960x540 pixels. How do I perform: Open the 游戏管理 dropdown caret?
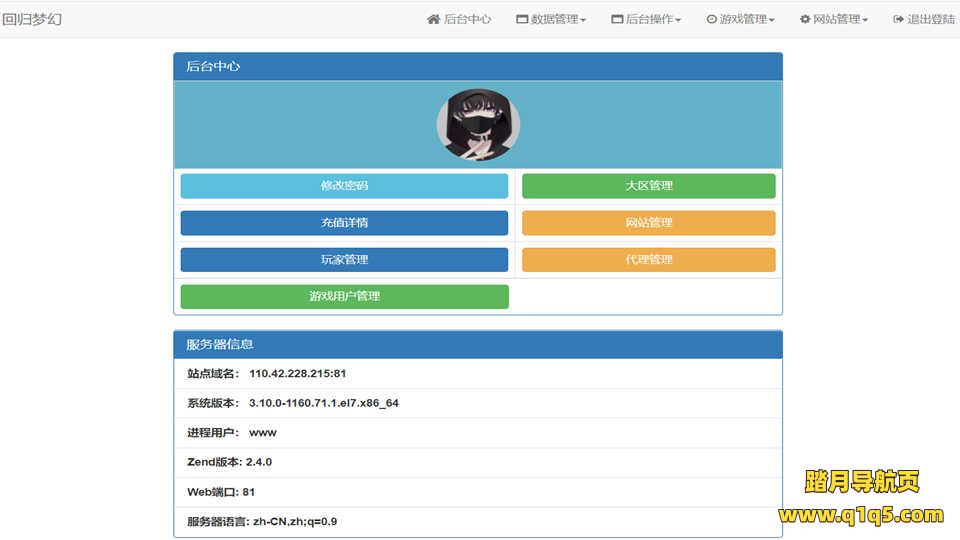click(771, 20)
